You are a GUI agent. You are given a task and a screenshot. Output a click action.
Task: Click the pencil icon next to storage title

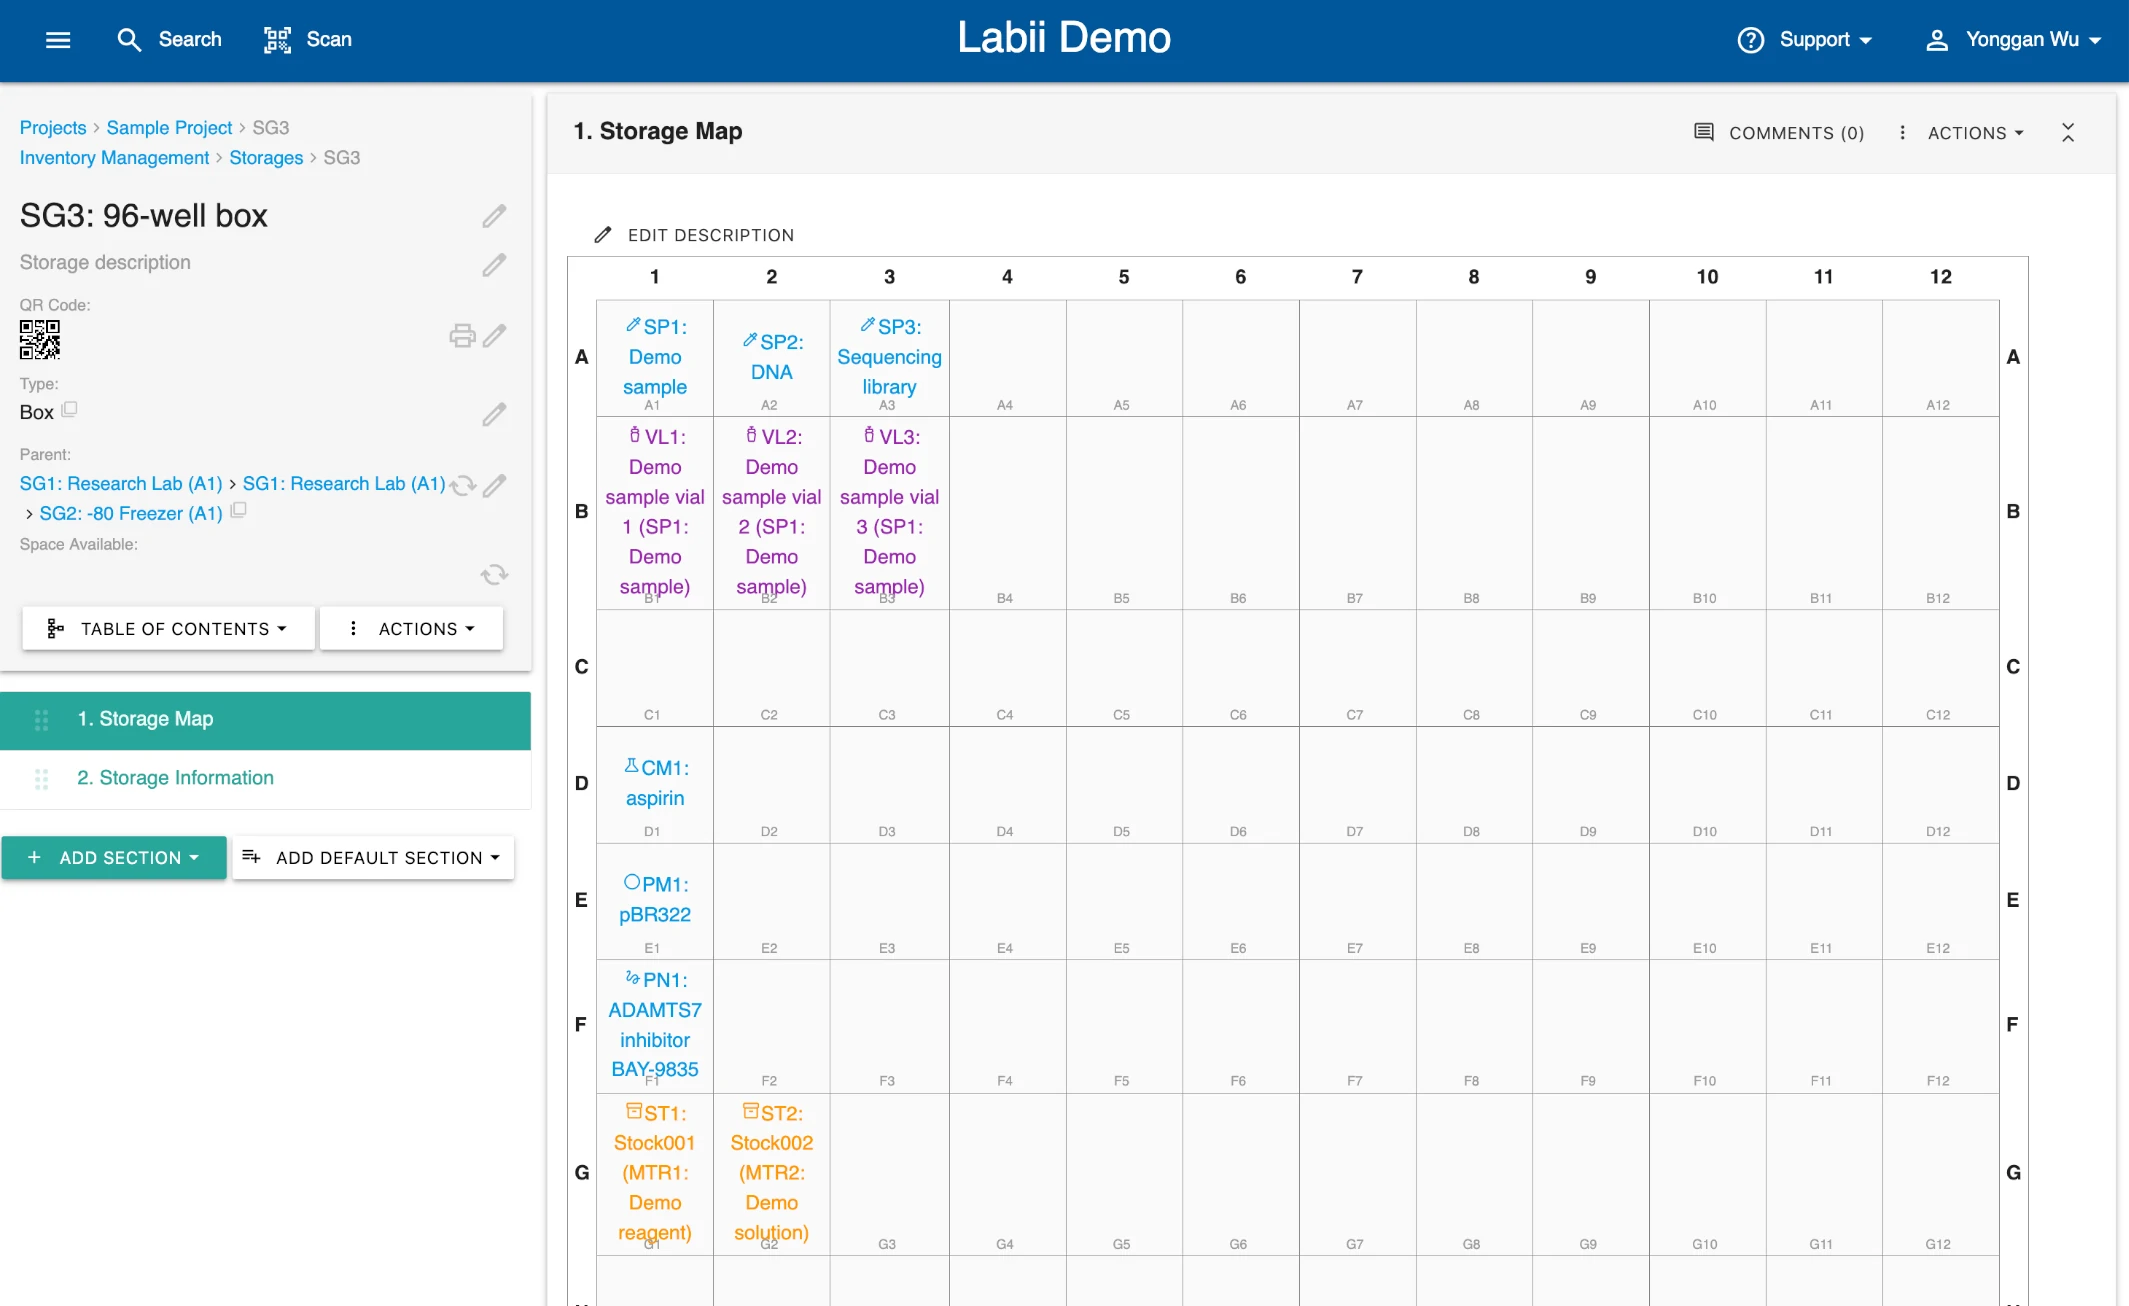[494, 216]
